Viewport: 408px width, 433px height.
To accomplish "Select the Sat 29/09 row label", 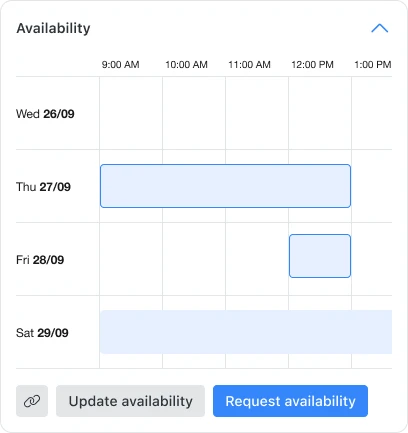I will point(42,333).
